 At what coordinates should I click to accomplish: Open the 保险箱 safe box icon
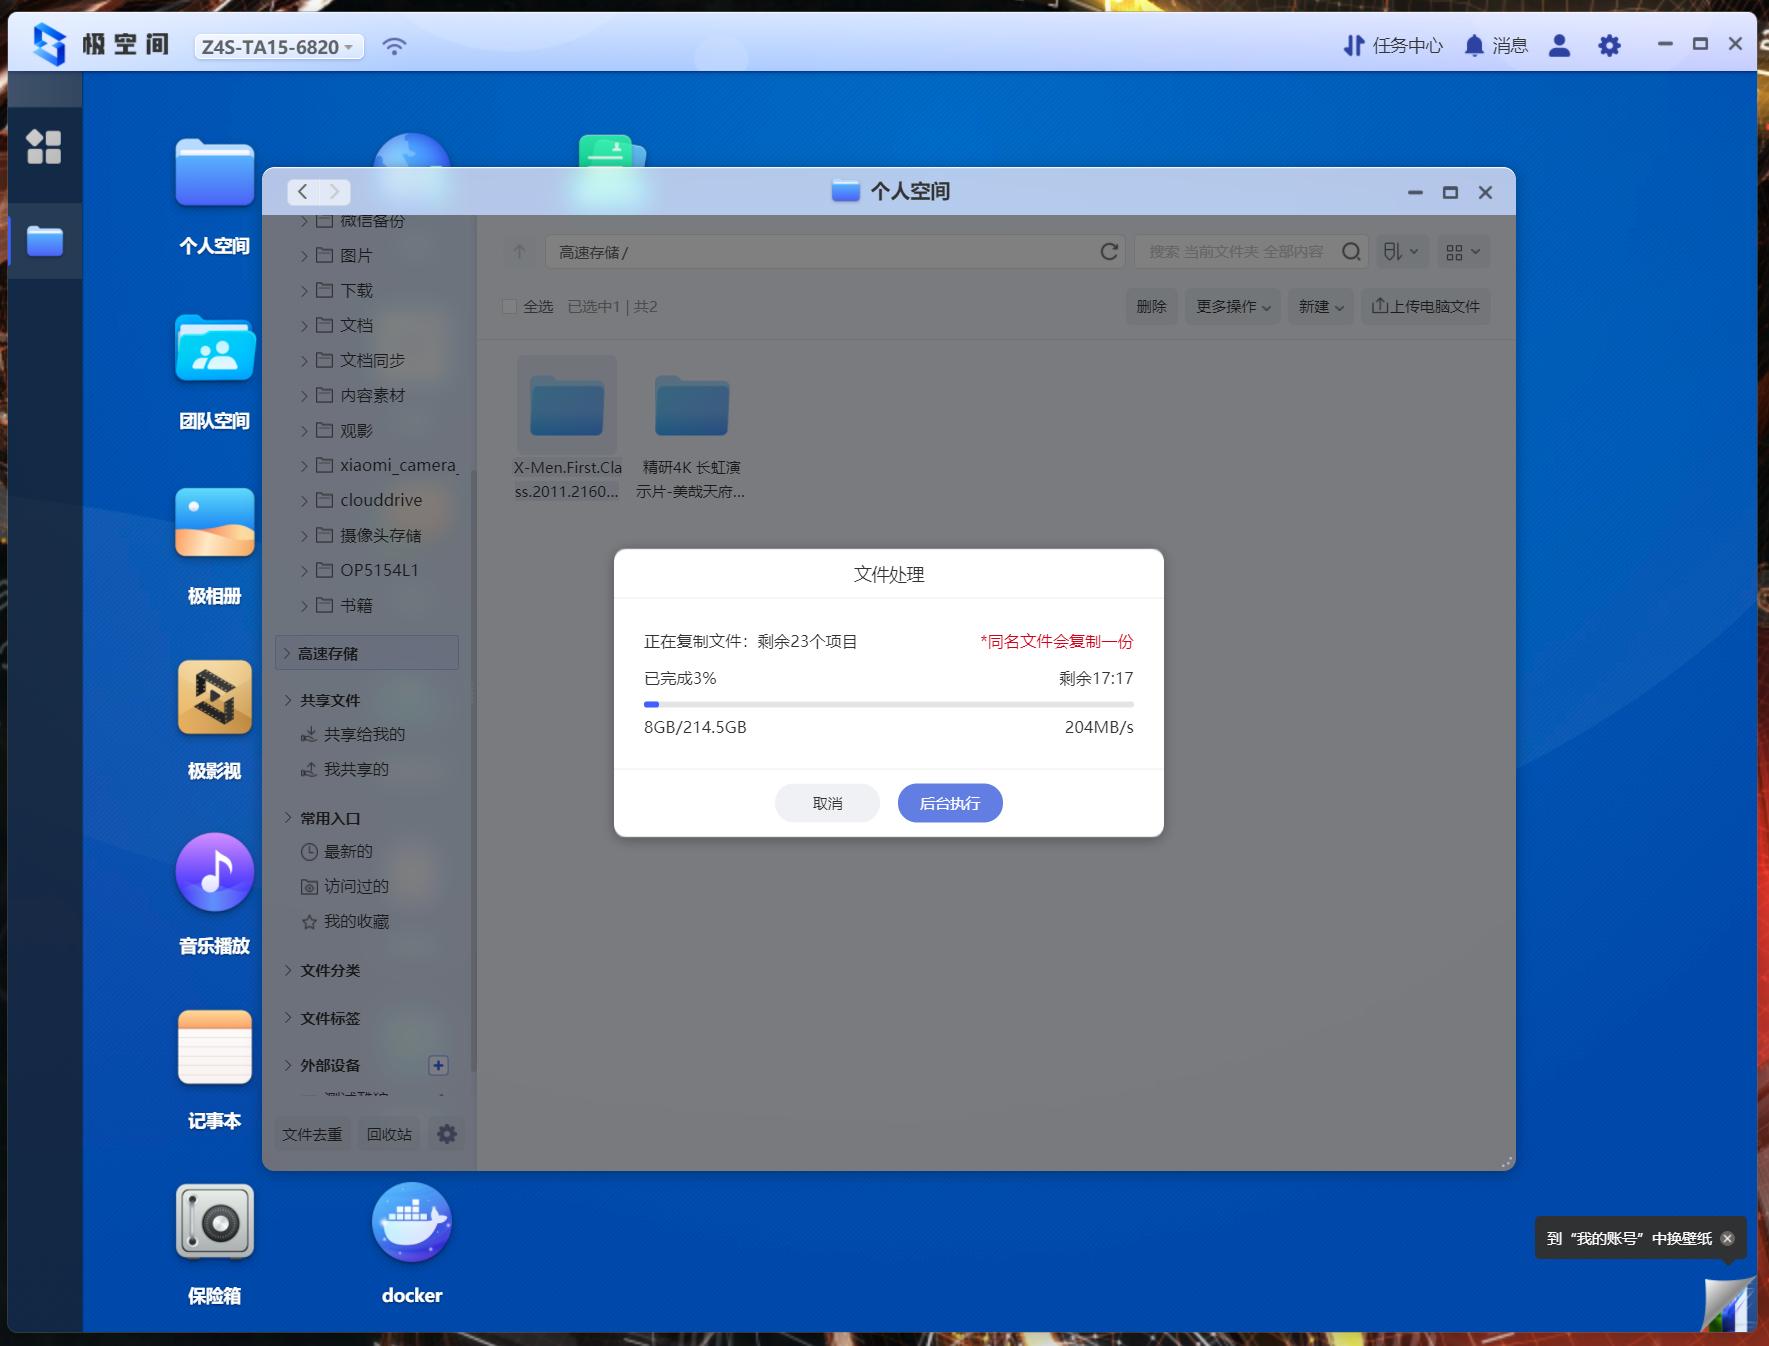(x=214, y=1222)
